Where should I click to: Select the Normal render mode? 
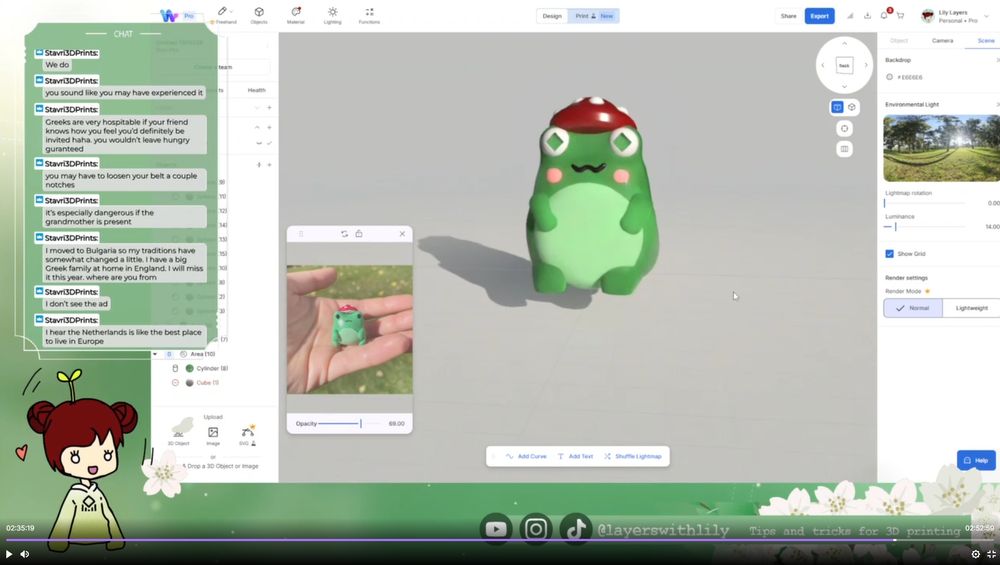913,308
